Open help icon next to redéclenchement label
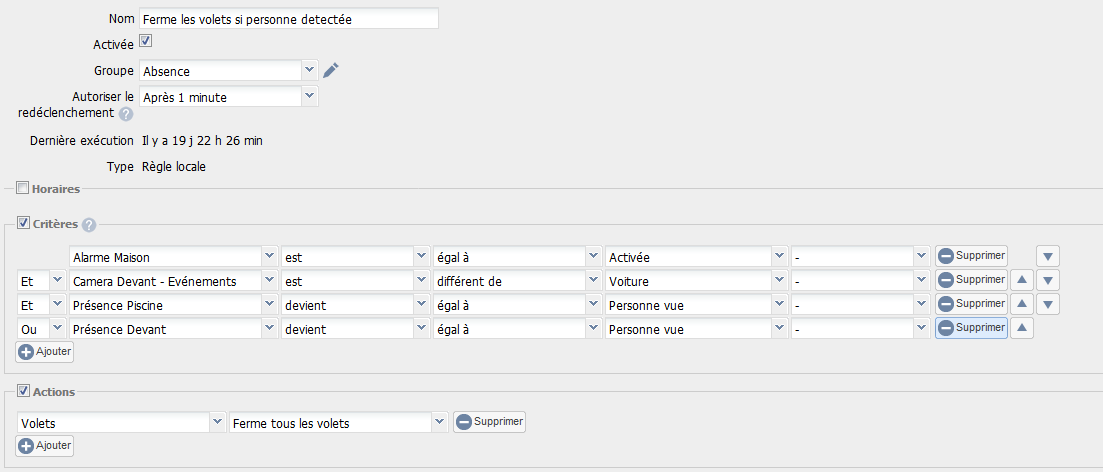Screen dimensions: 1103x472 coord(126,114)
